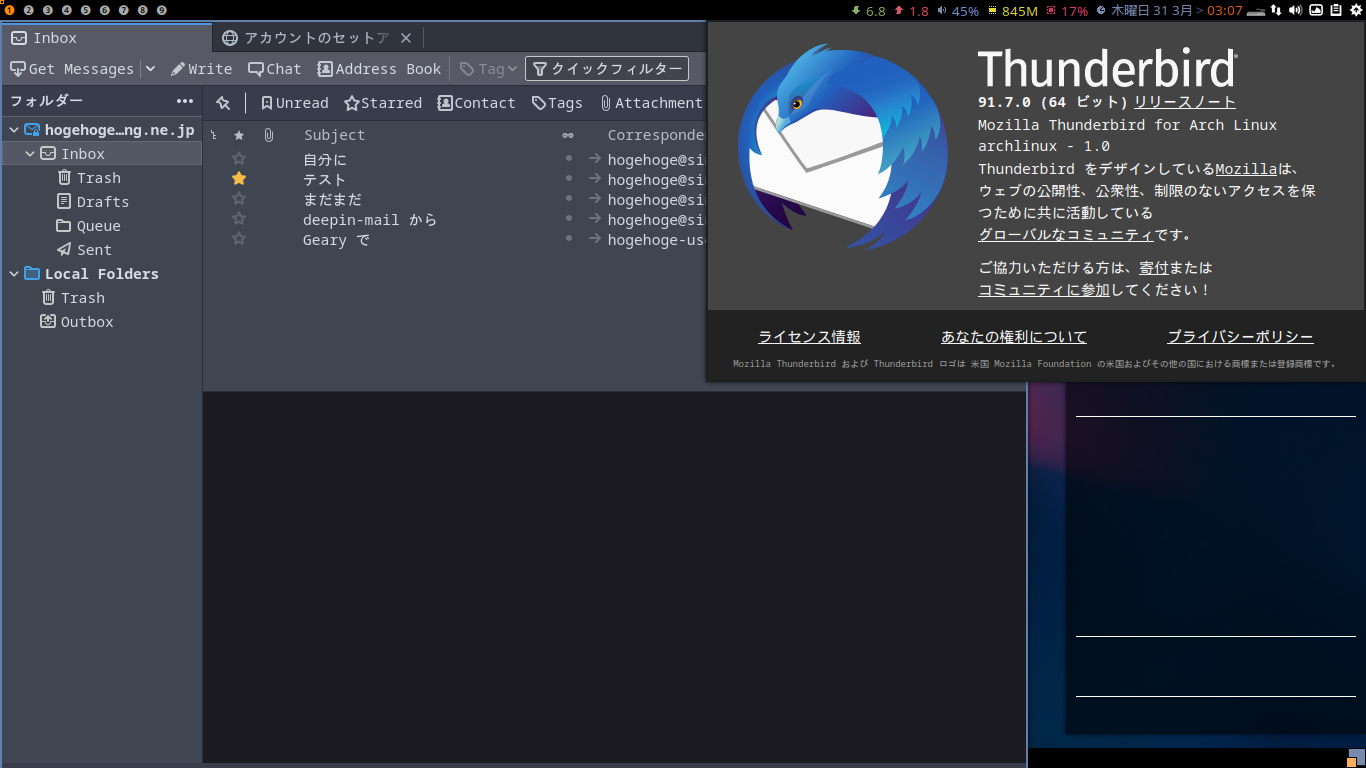Close the アカウントのセットアップ tab
The width and height of the screenshot is (1366, 768).
point(406,38)
